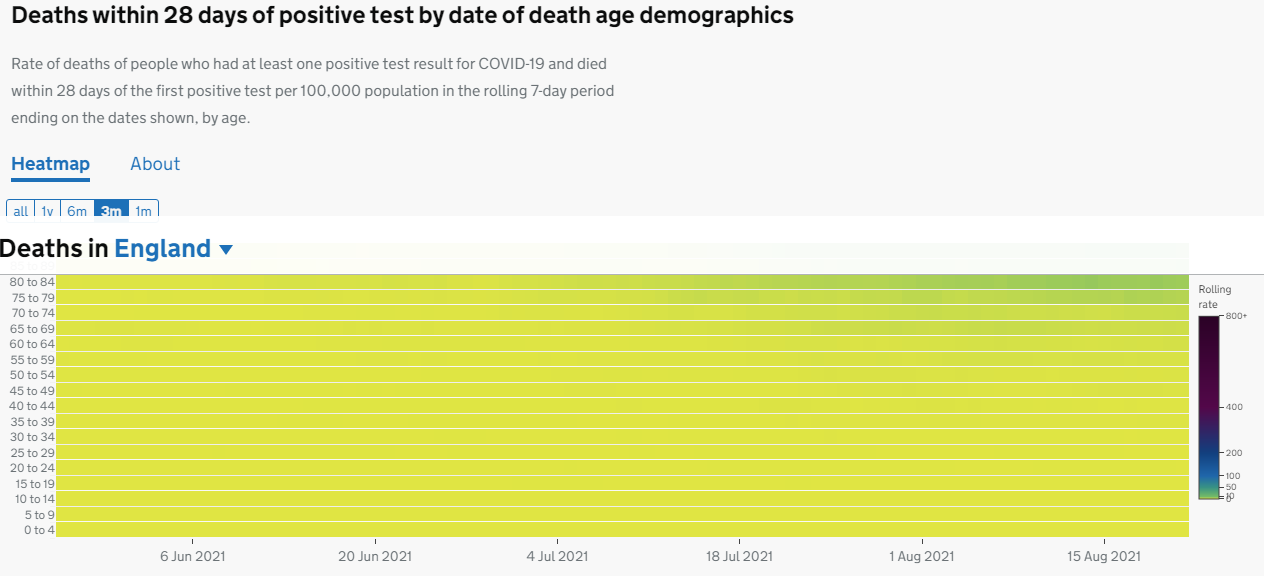Click the 1 Aug 2021 axis label

click(922, 557)
